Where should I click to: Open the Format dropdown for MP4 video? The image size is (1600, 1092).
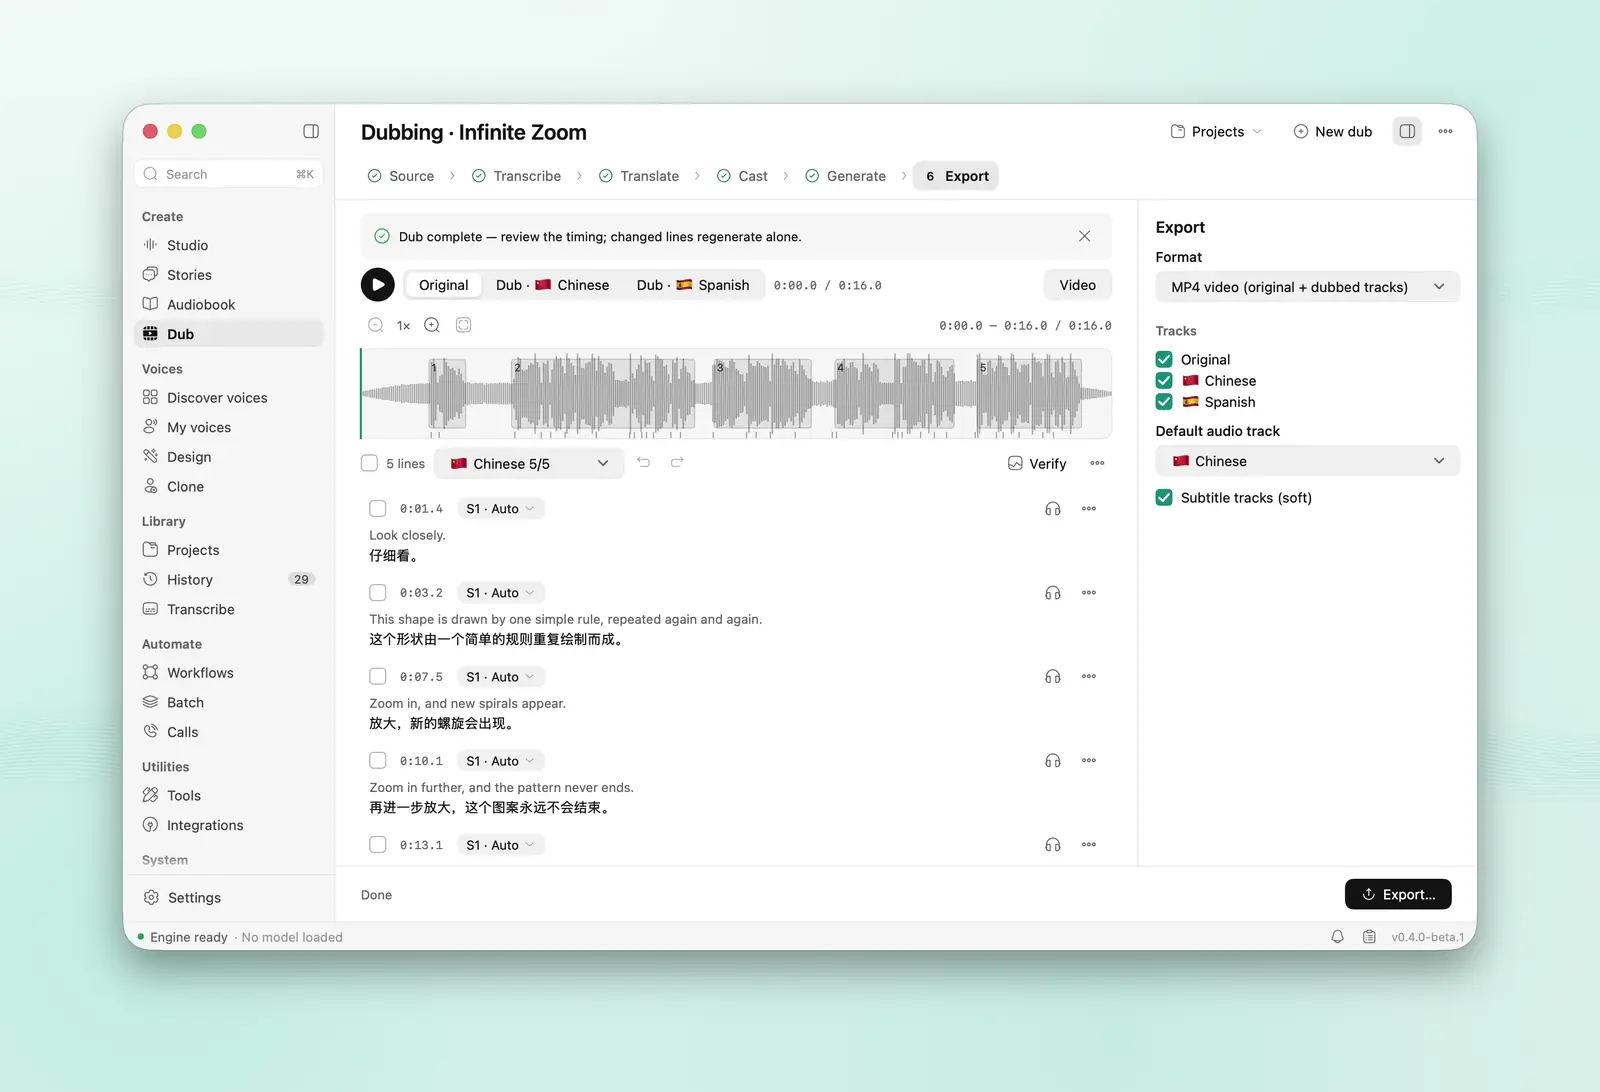(x=1307, y=287)
